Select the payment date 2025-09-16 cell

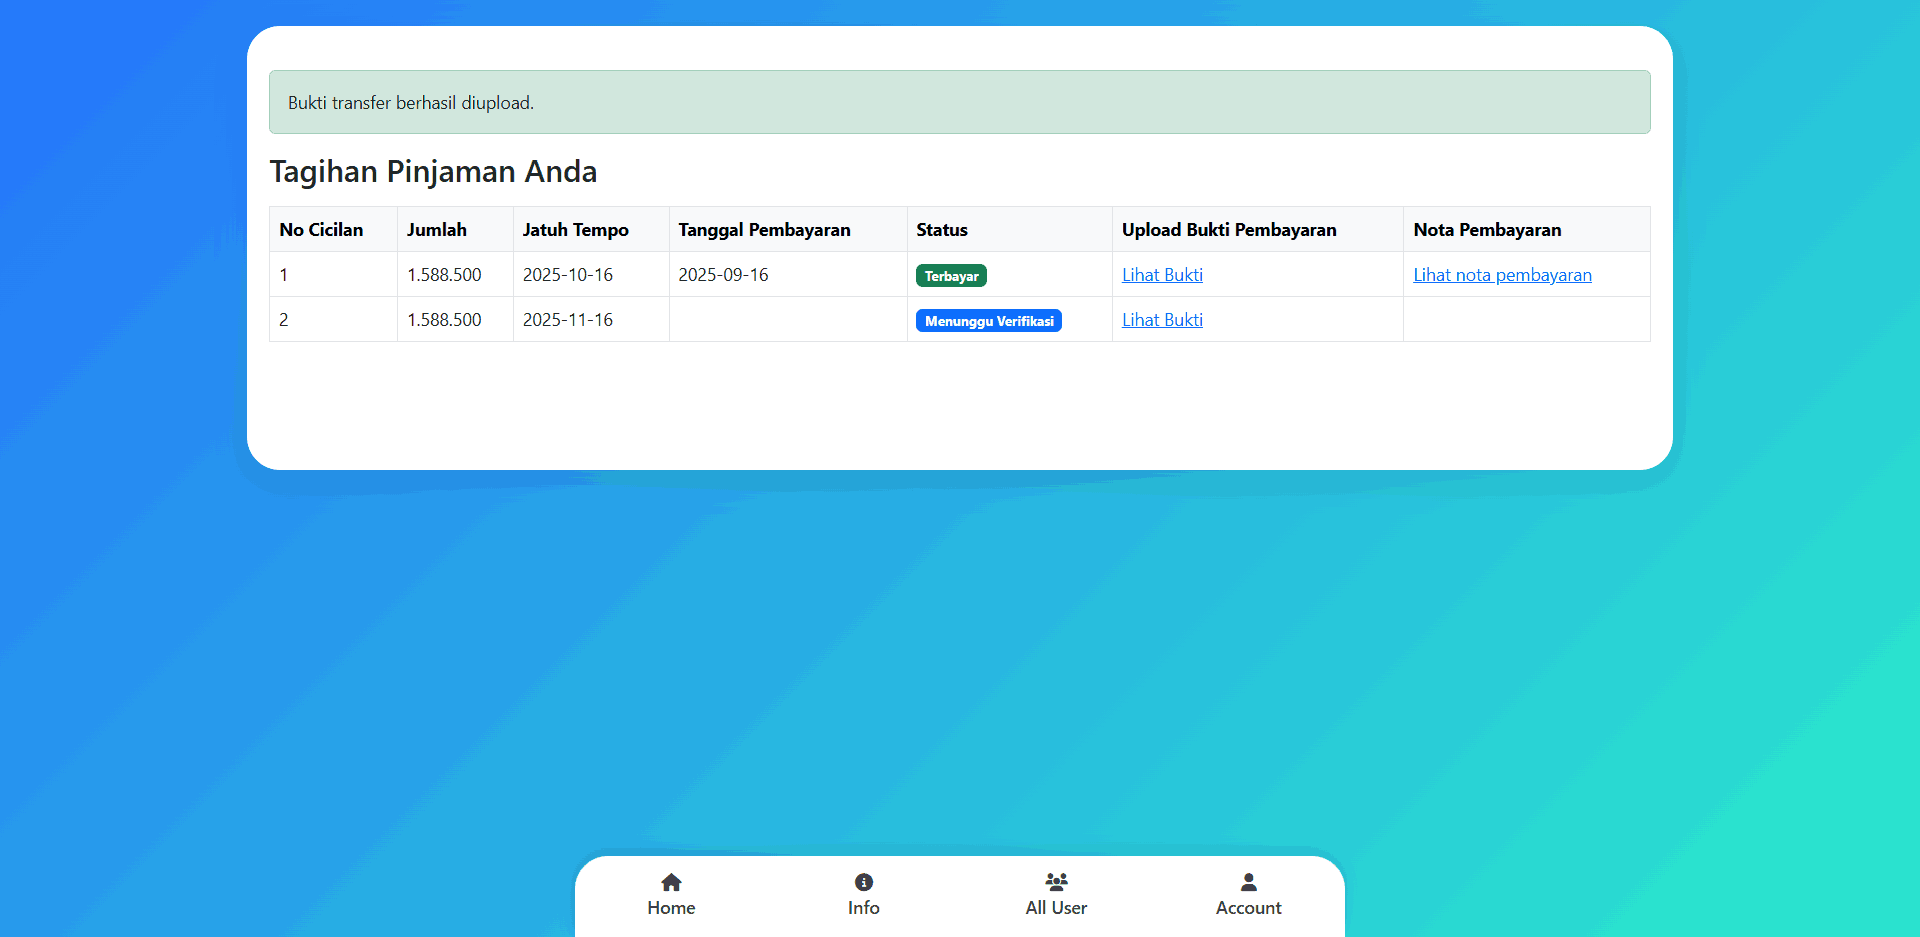[x=723, y=275]
